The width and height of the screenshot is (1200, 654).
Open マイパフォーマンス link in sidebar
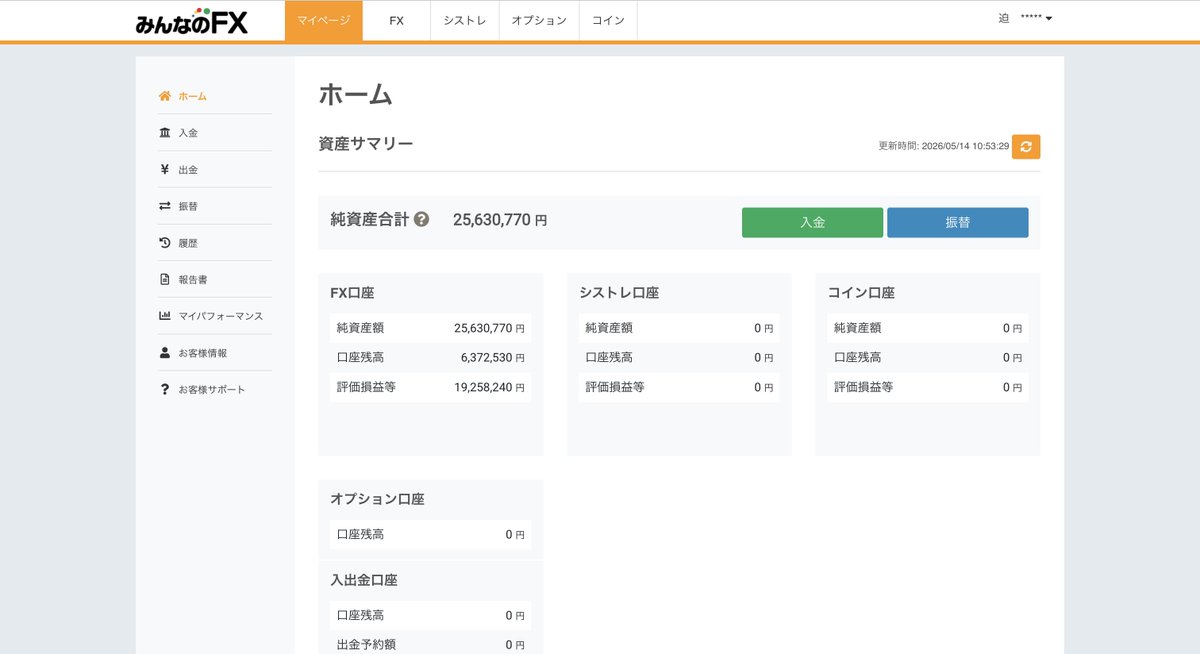click(x=221, y=316)
